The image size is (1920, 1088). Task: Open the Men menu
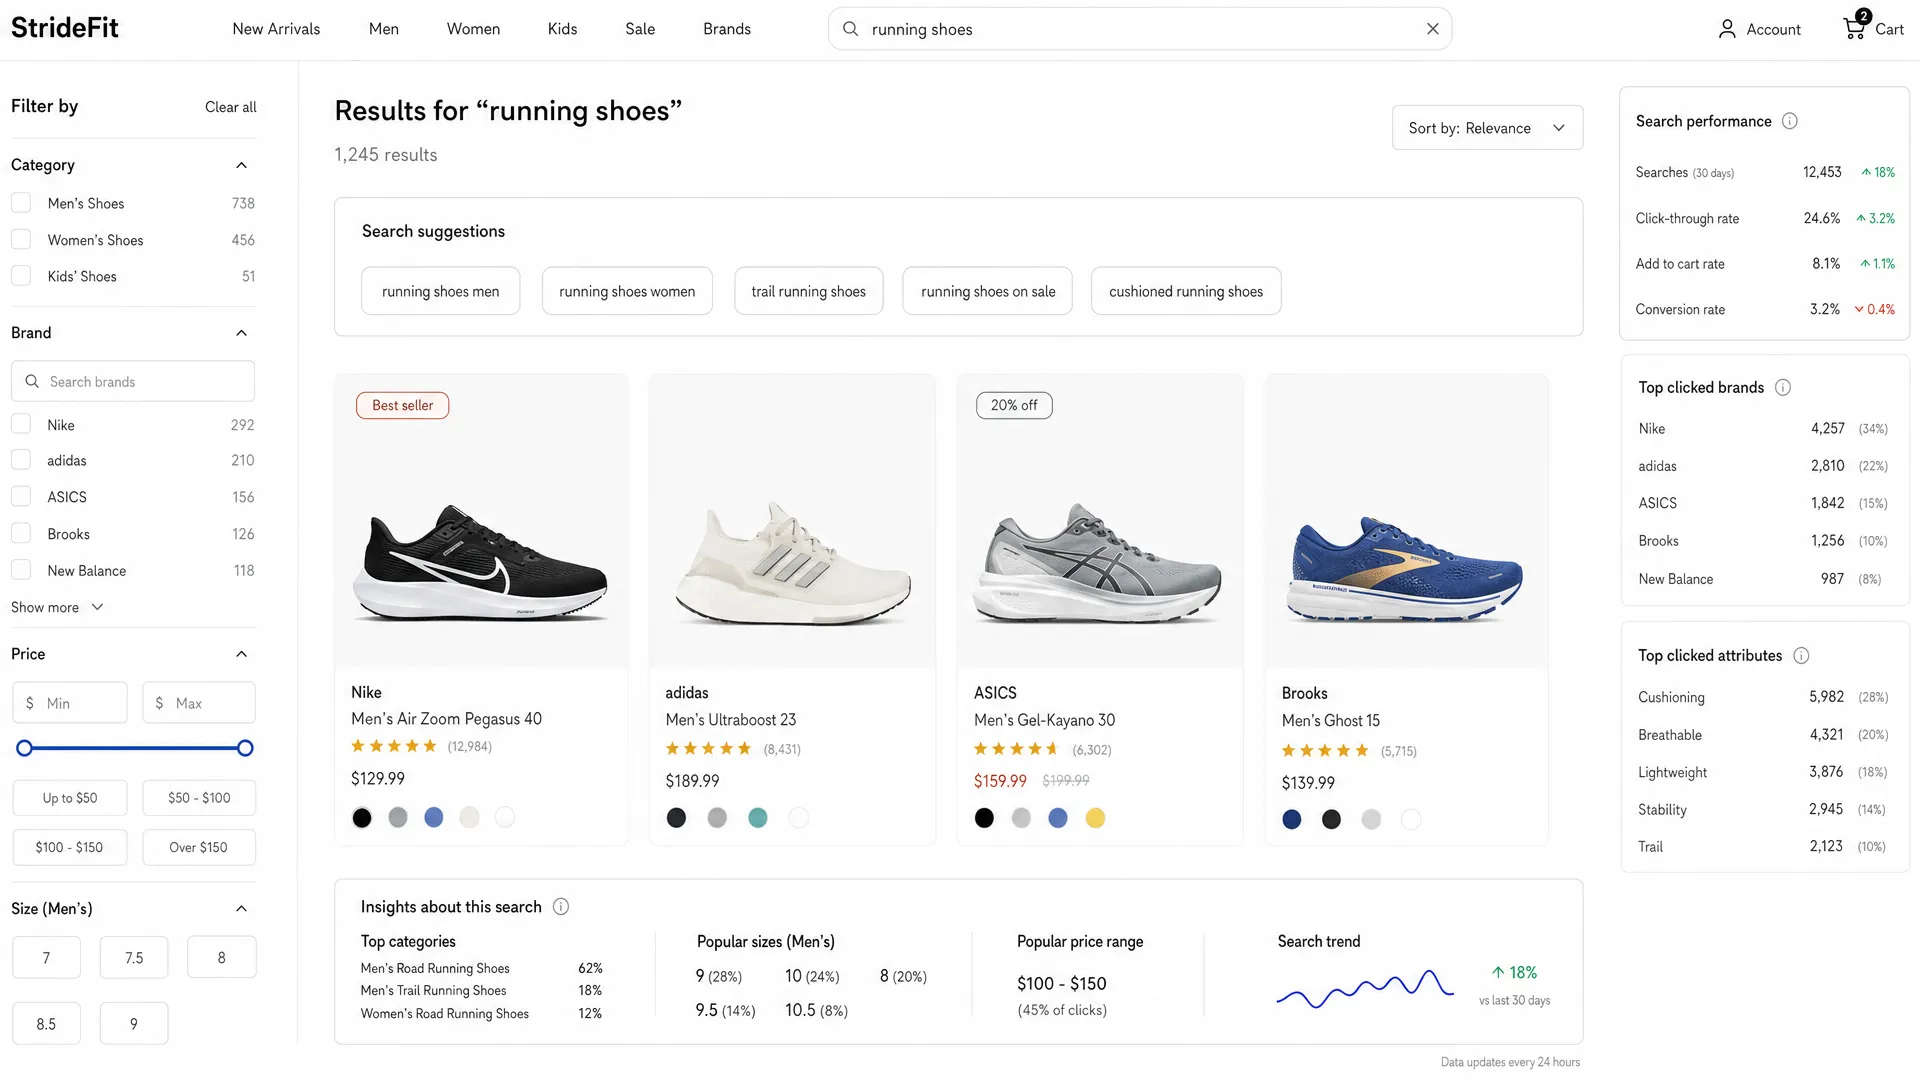click(x=384, y=29)
